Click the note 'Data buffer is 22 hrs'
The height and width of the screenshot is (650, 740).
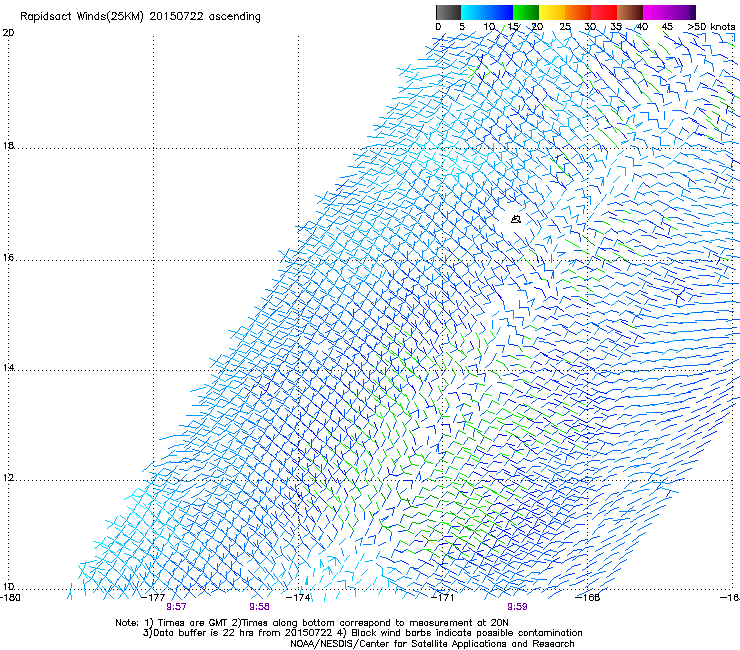204,633
